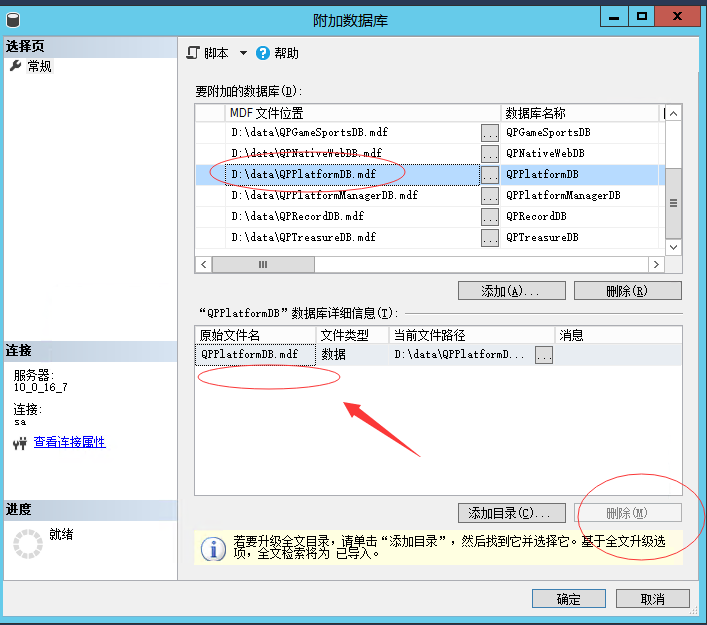Click the 文件类型 column header
This screenshot has width=707, height=625.
pyautogui.click(x=353, y=335)
